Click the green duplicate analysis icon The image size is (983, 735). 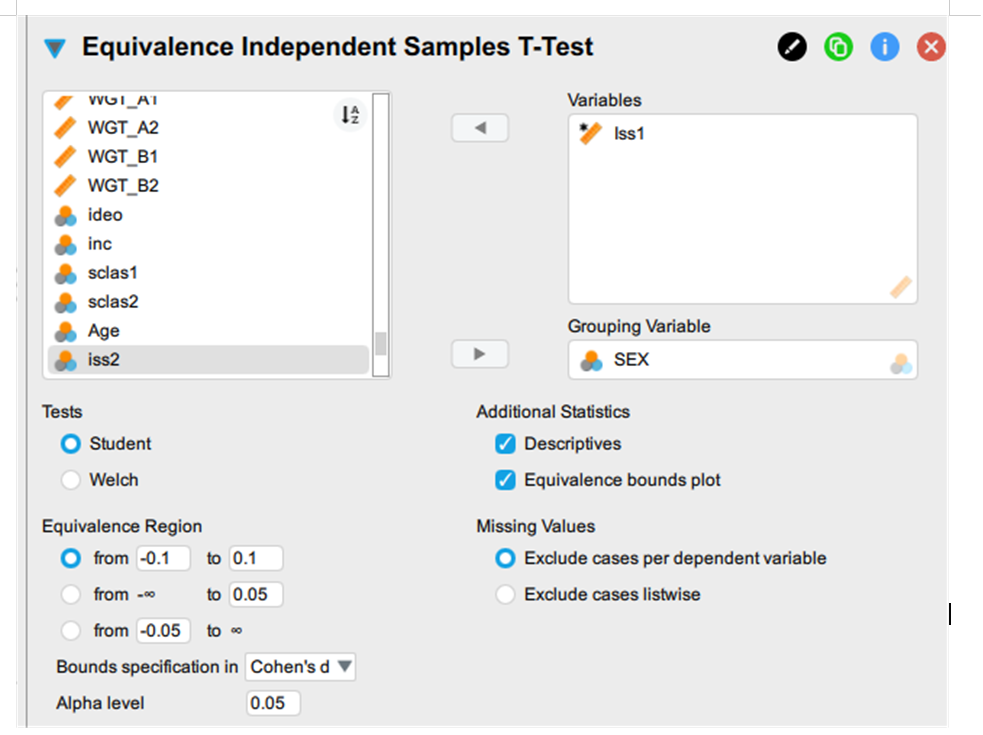pyautogui.click(x=838, y=47)
